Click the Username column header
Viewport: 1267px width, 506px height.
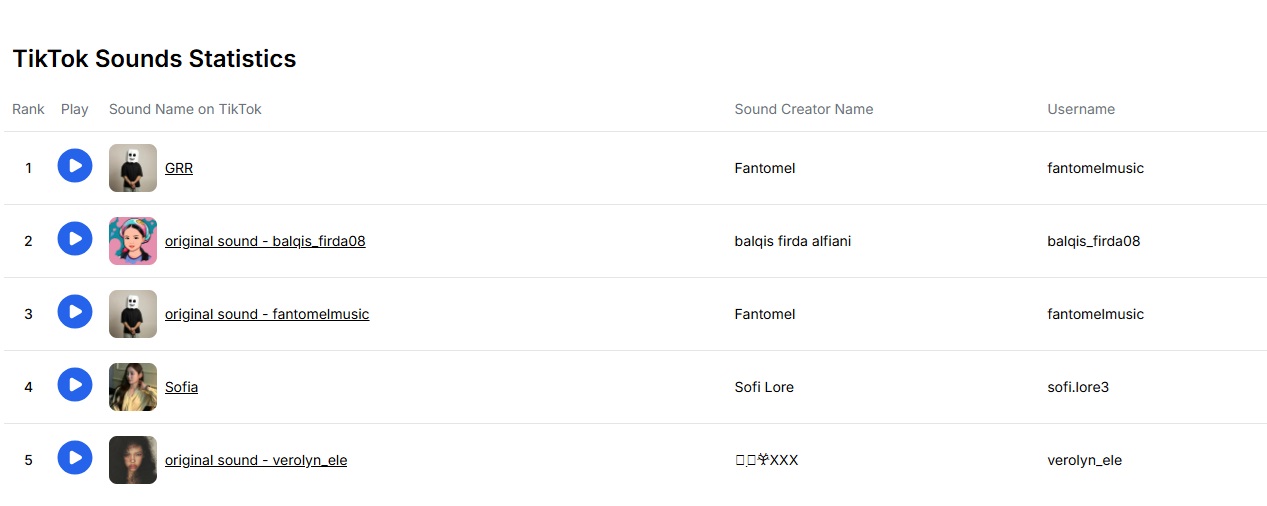(1081, 109)
